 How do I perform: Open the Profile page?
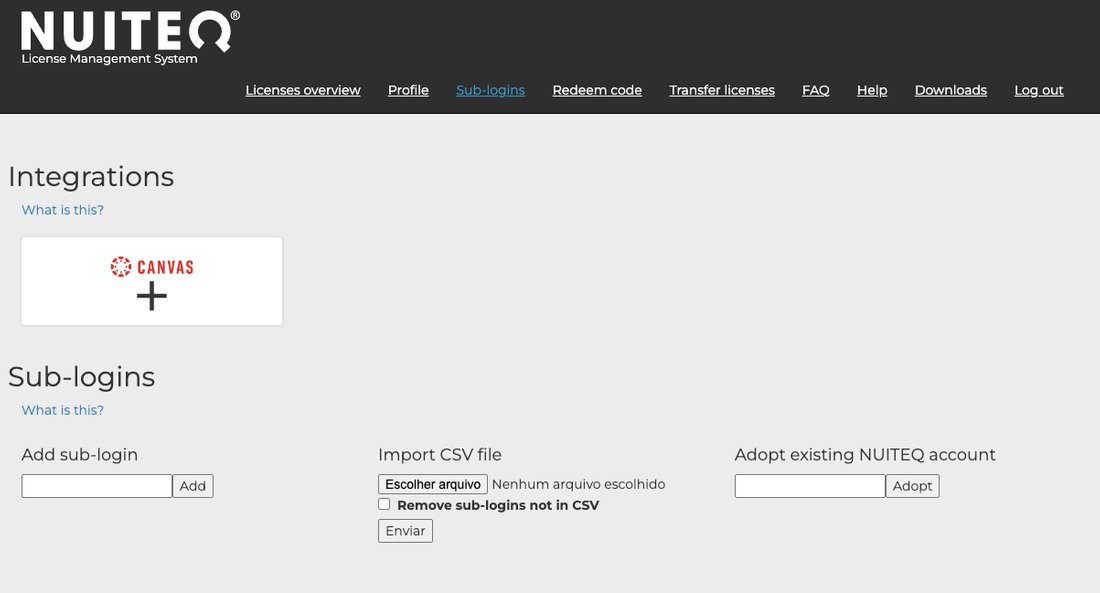pos(408,90)
